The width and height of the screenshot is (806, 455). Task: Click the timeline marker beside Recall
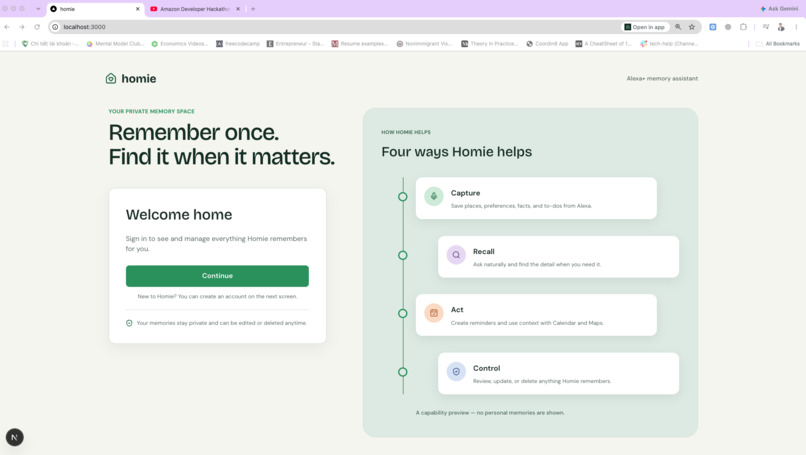403,255
